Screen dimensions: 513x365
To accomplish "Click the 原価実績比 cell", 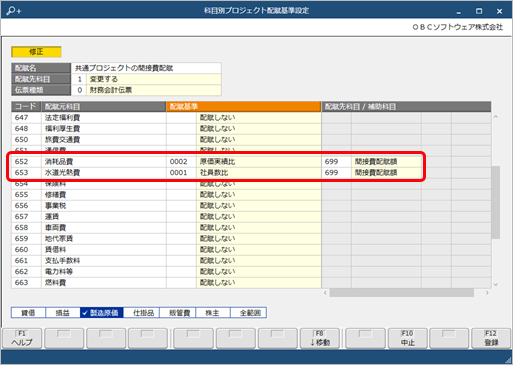I will tap(259, 162).
